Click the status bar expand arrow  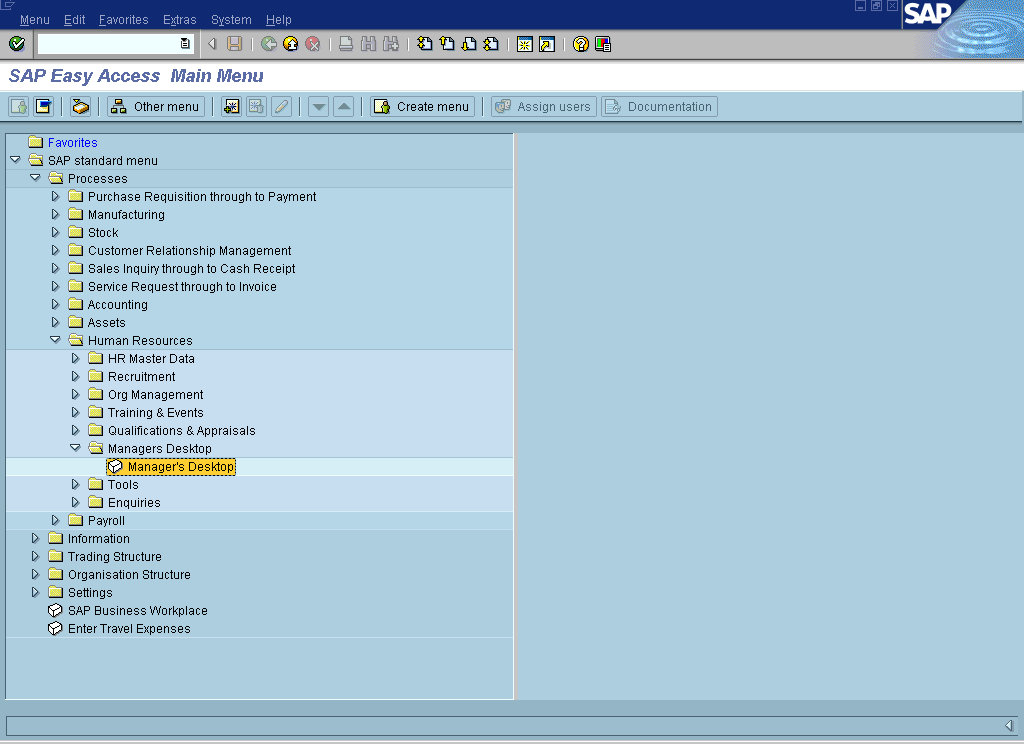(x=1009, y=725)
